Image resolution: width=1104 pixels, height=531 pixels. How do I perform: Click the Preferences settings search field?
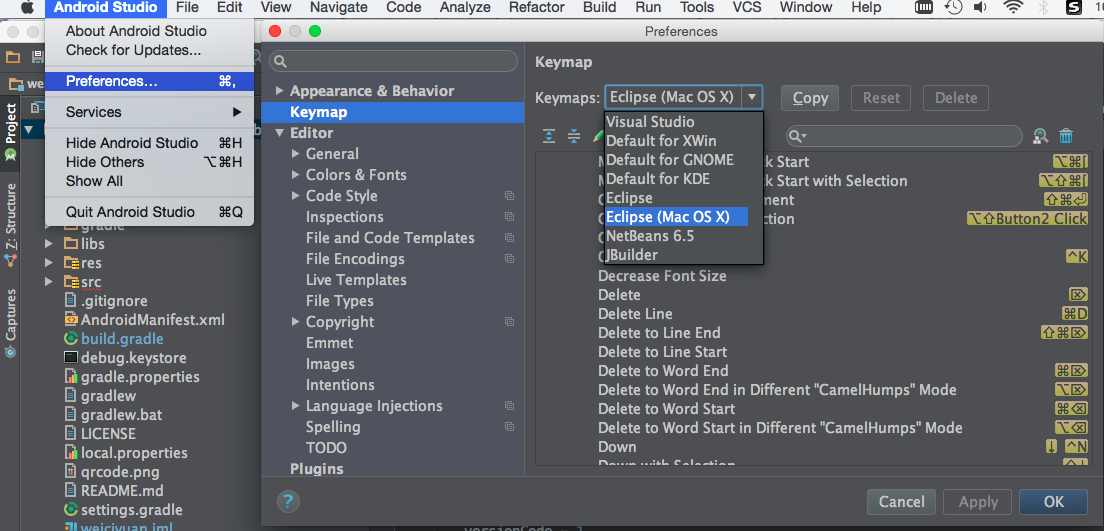pos(393,61)
